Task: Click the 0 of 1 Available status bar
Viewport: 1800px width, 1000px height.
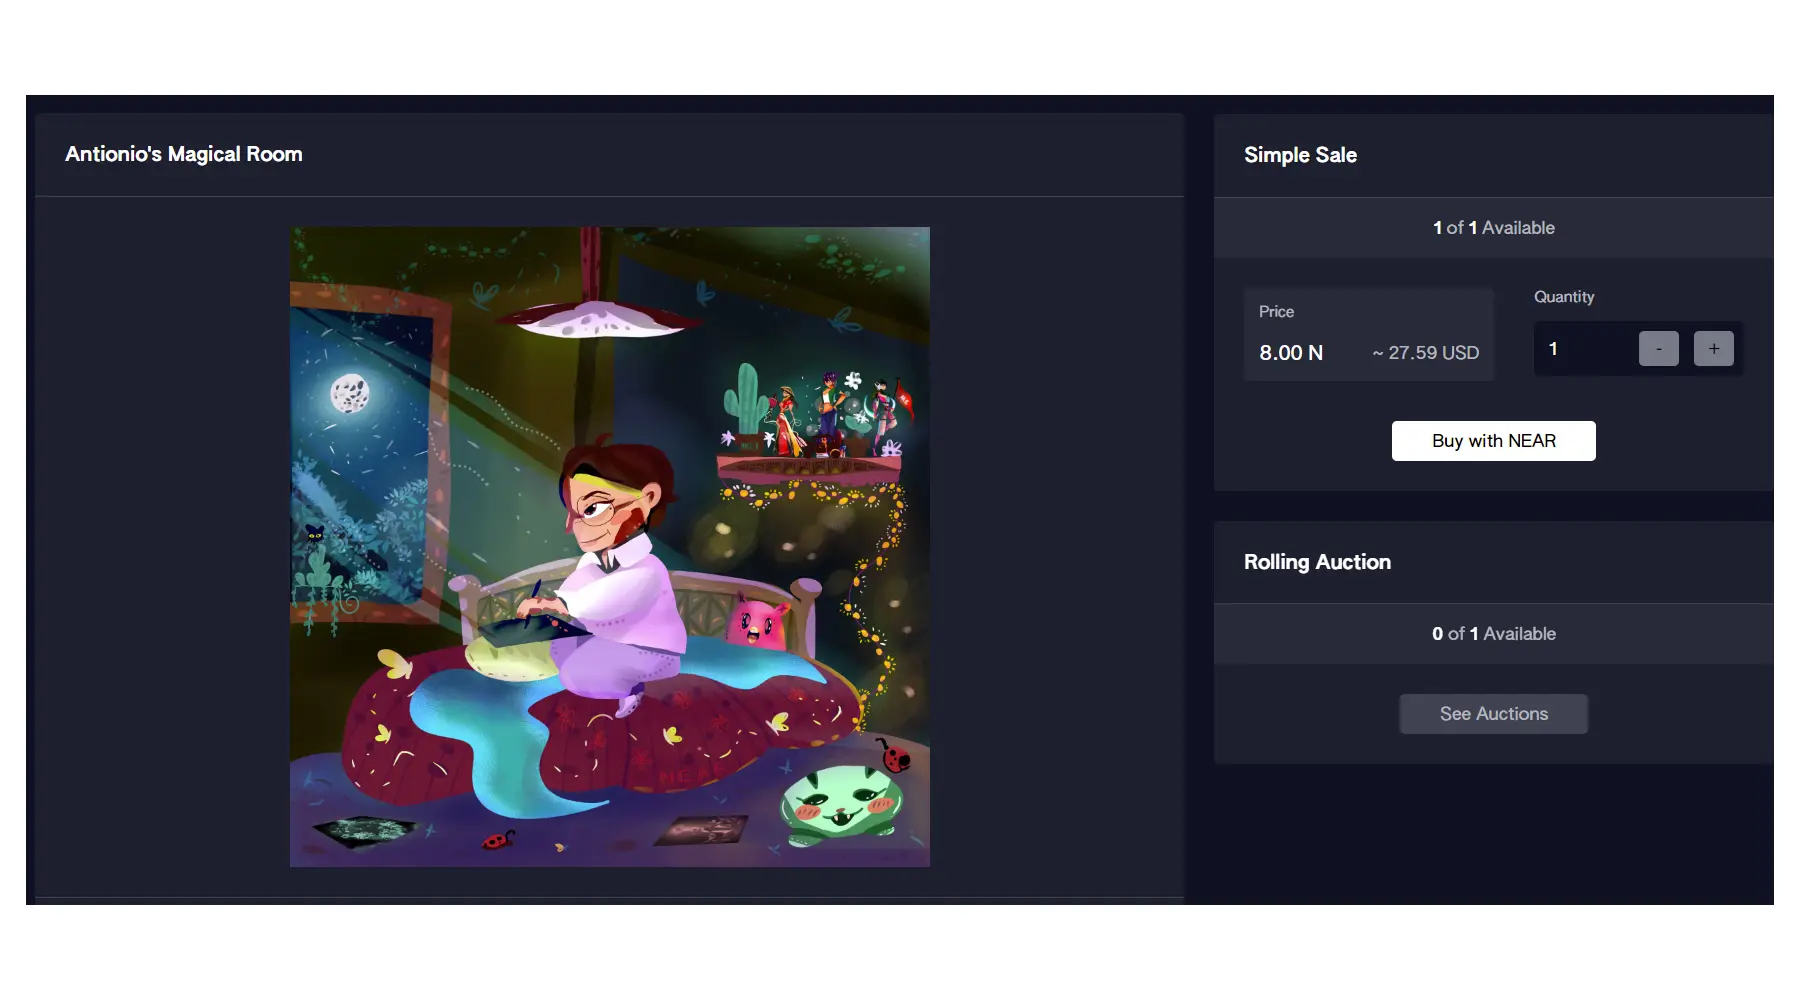Action: [x=1493, y=634]
